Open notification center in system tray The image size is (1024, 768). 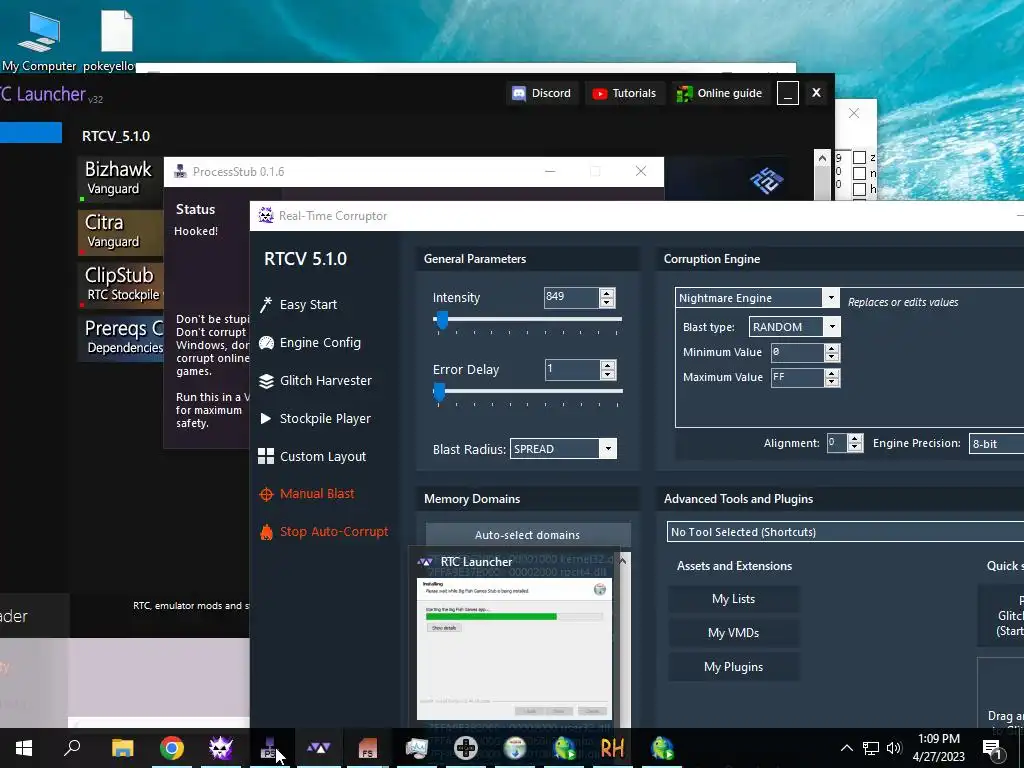(991, 748)
